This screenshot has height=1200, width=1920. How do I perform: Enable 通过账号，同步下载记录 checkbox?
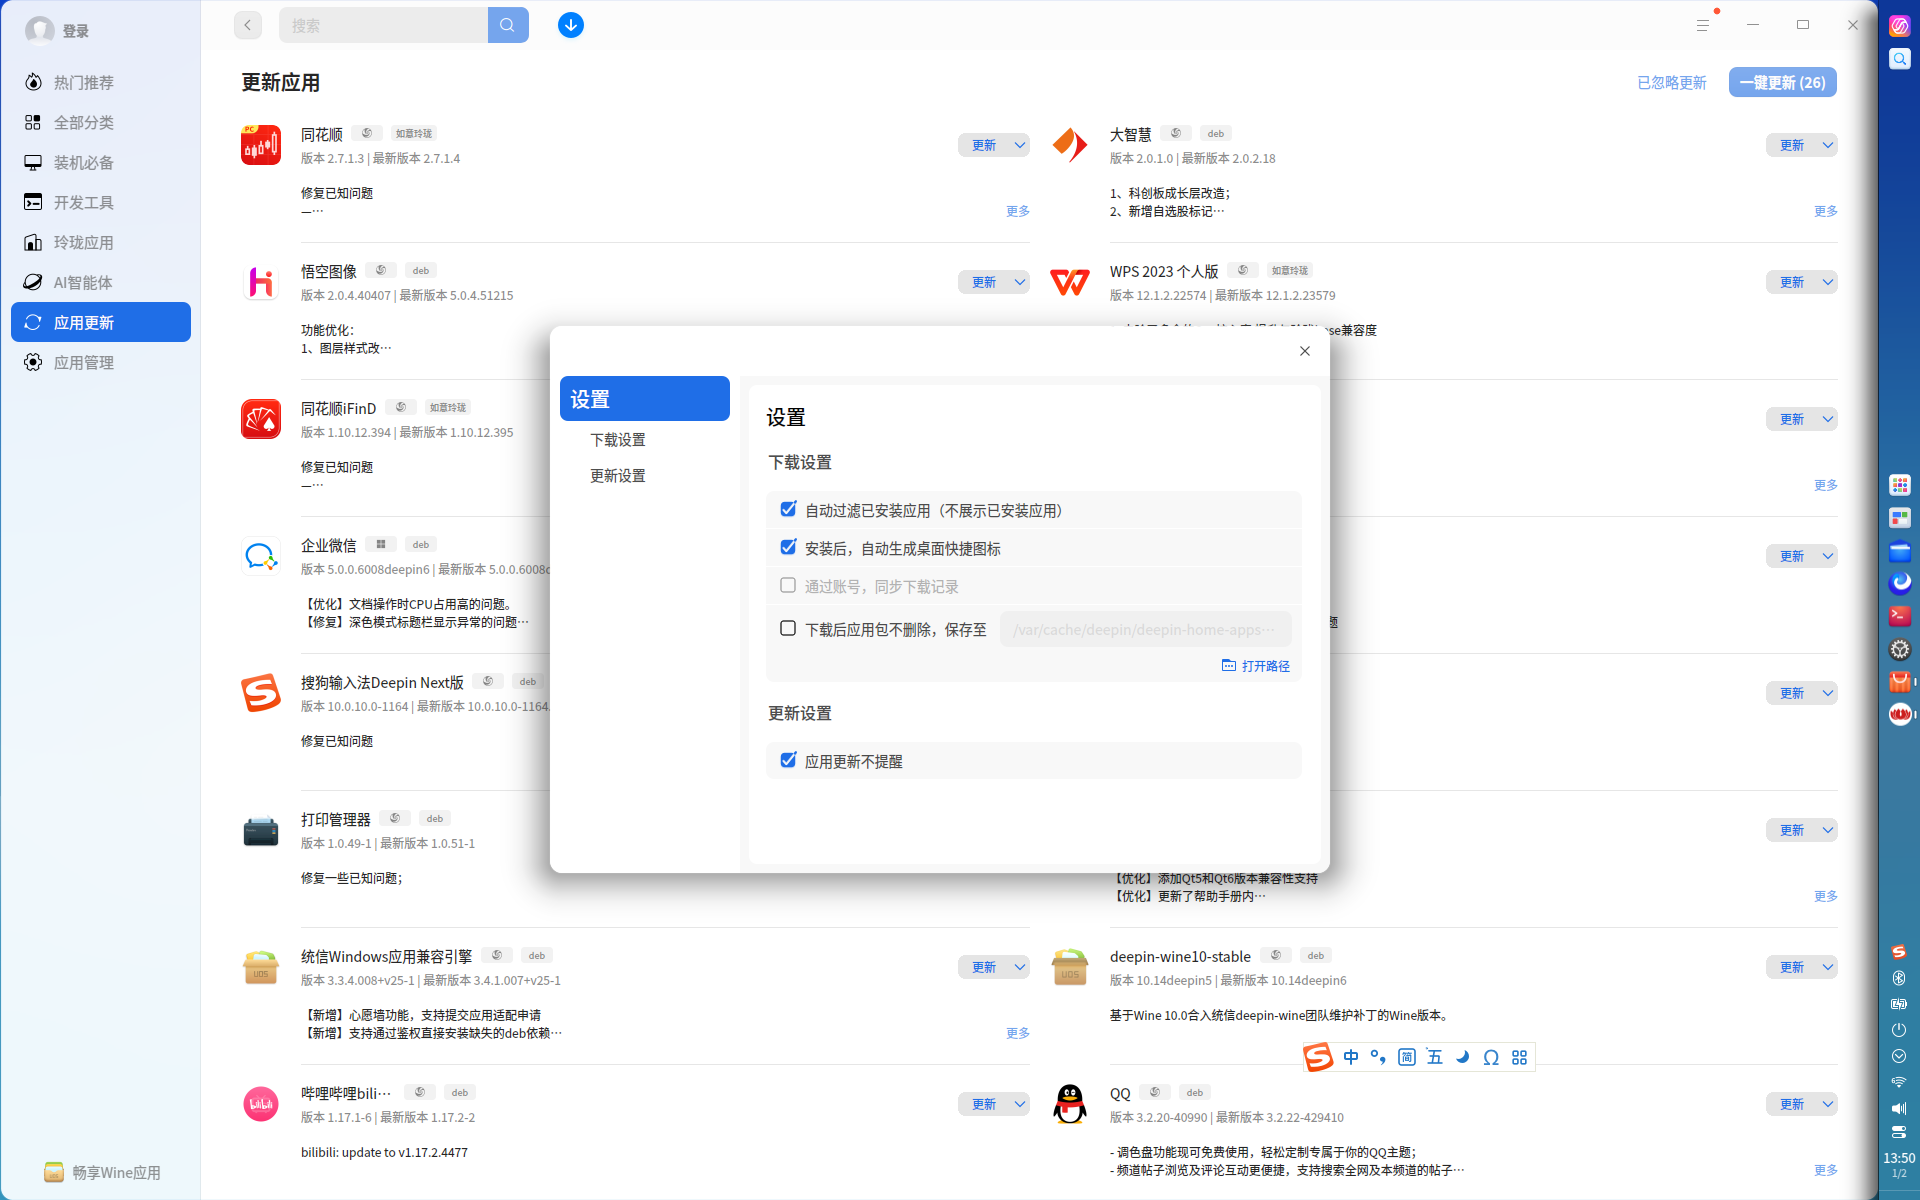coord(788,585)
